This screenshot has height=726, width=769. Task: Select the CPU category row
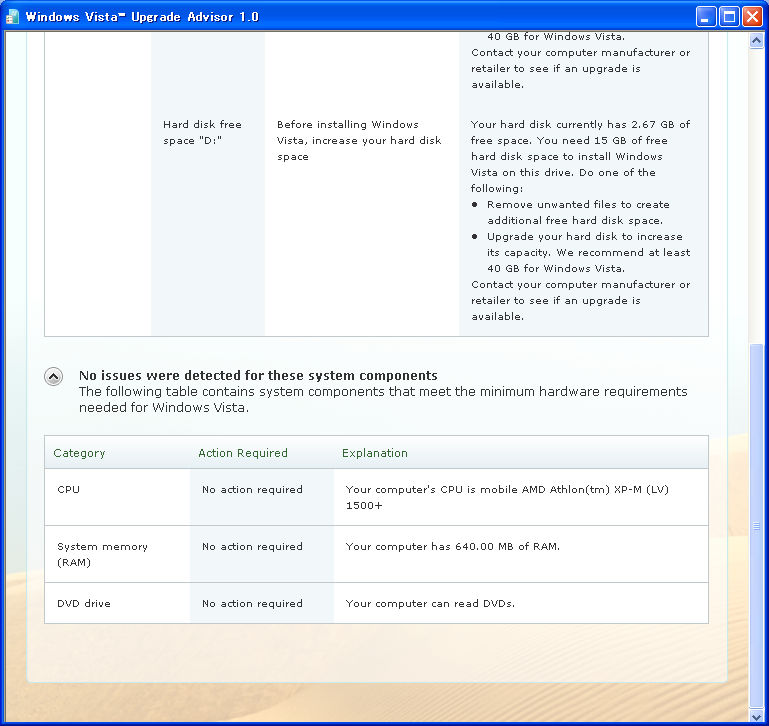pyautogui.click(x=69, y=490)
